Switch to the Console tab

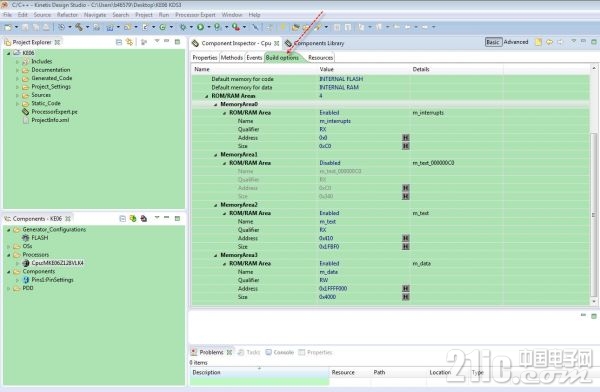(x=280, y=352)
